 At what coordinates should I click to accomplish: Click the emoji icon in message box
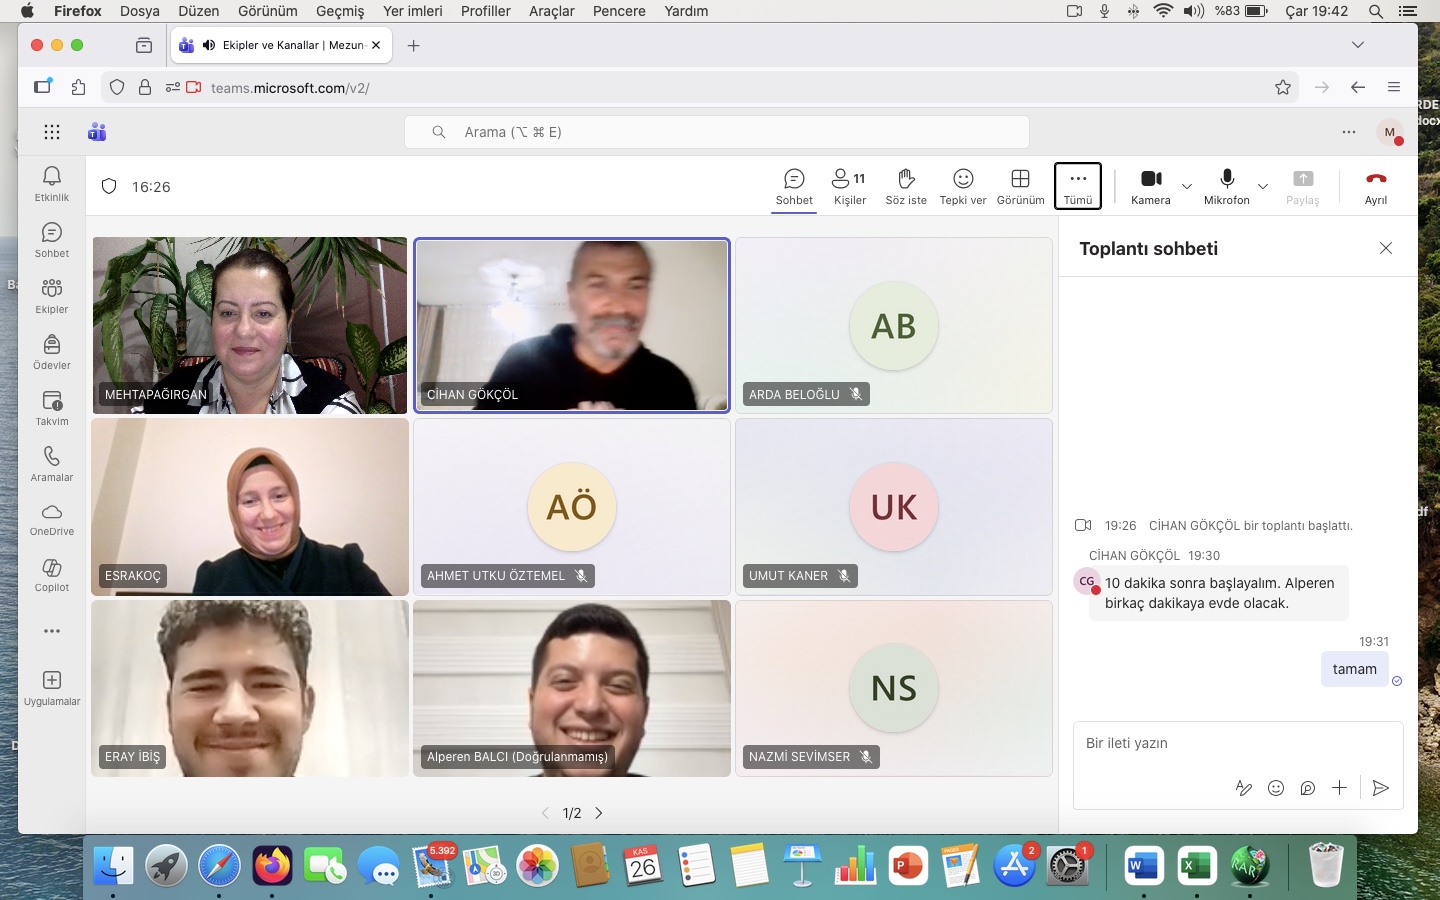(1275, 788)
